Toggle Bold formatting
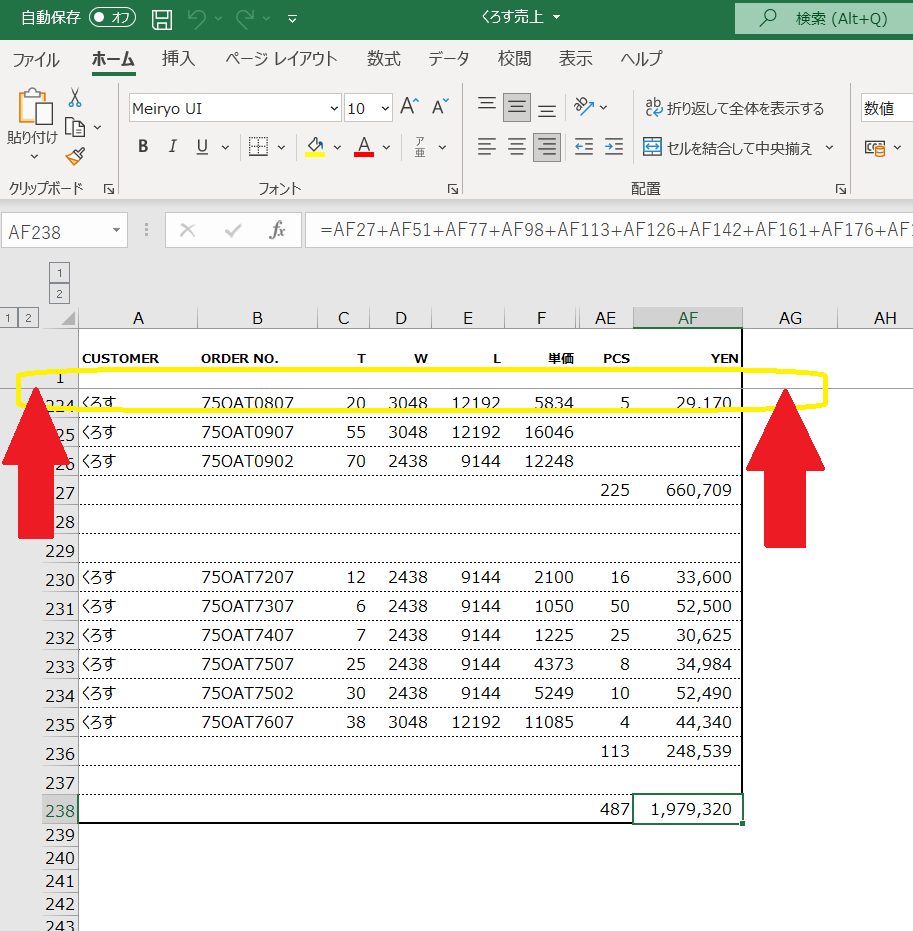This screenshot has width=913, height=931. (x=143, y=146)
